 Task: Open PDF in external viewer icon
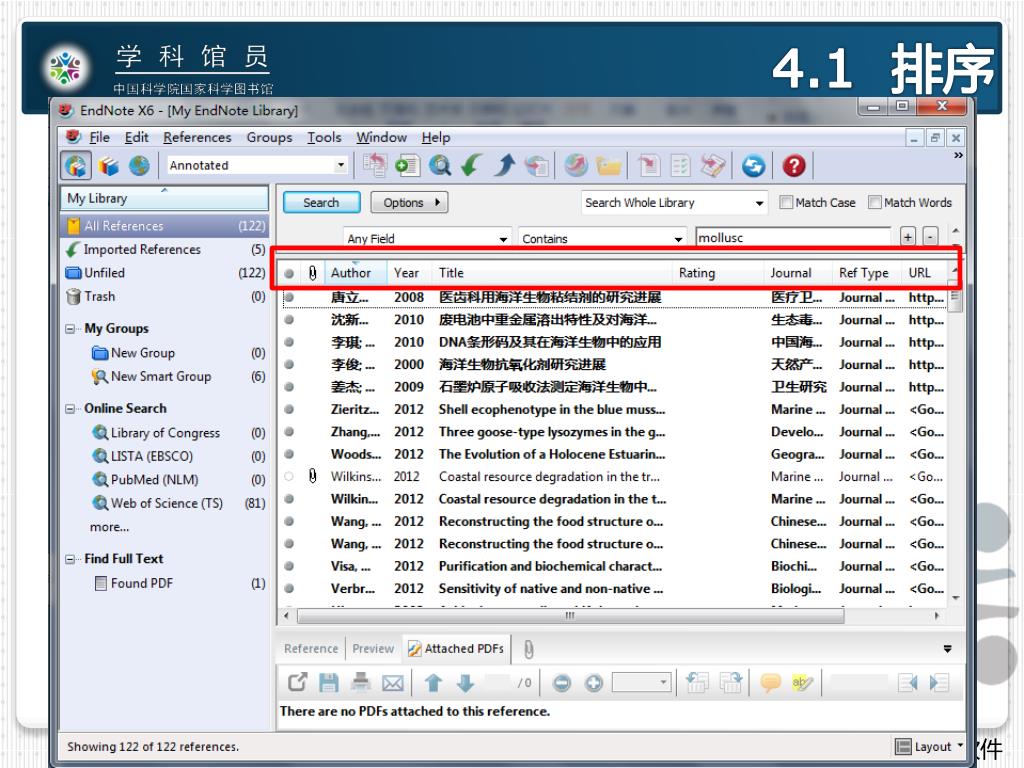(297, 683)
